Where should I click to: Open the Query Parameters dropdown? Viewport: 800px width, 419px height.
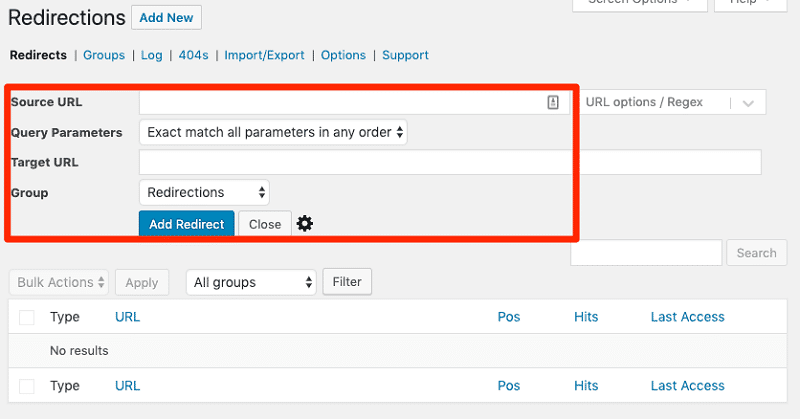273,132
